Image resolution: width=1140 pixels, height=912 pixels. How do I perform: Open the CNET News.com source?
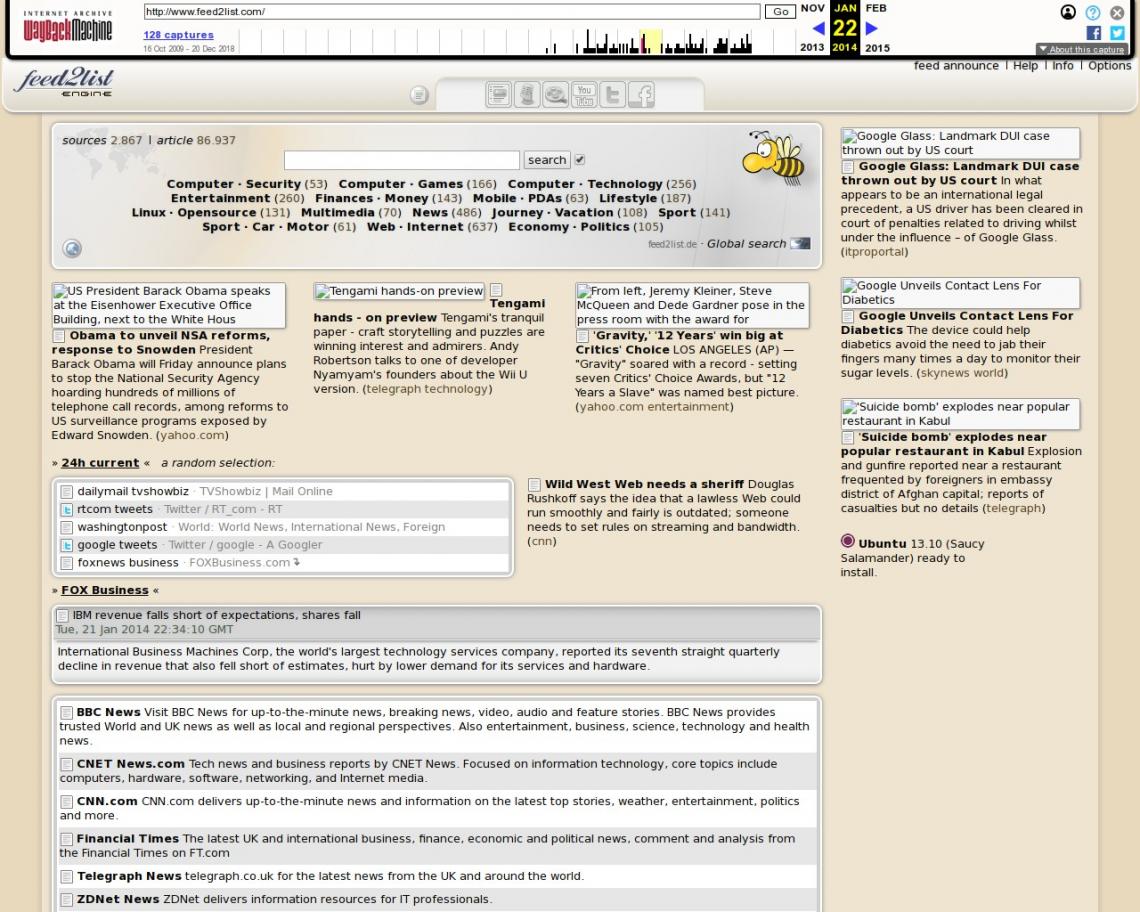(131, 764)
